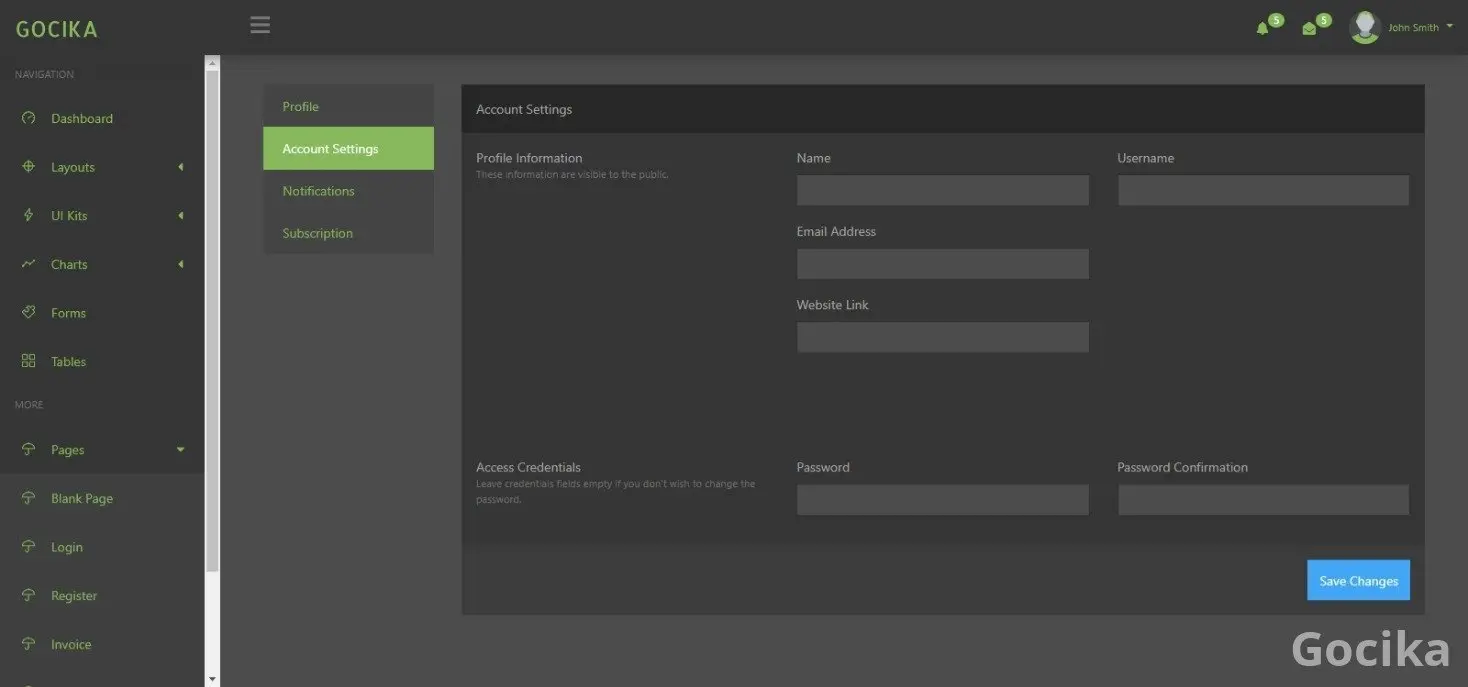
Task: Focus the Email Address input field
Action: pos(942,264)
